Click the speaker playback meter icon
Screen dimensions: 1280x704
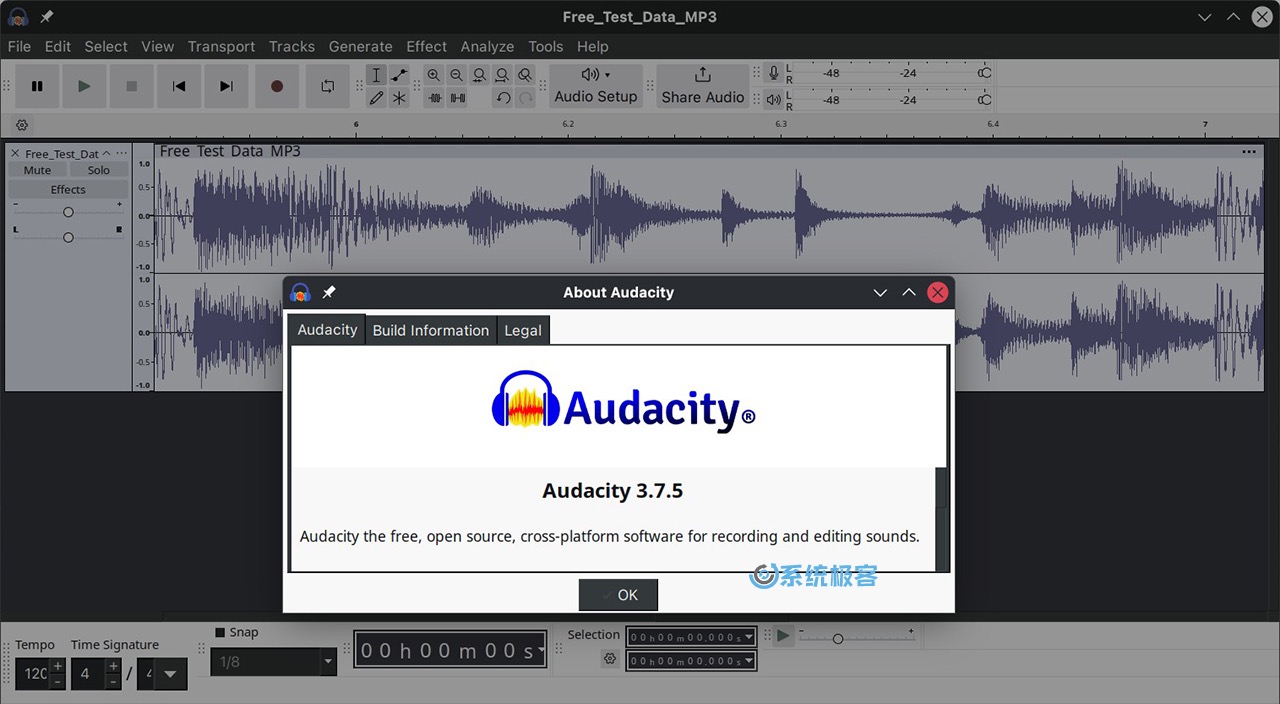click(773, 99)
